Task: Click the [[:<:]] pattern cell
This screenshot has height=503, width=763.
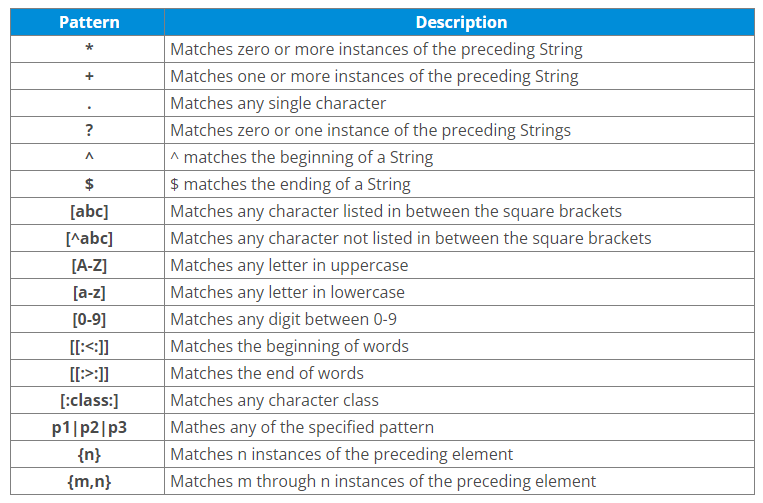Action: coord(88,346)
